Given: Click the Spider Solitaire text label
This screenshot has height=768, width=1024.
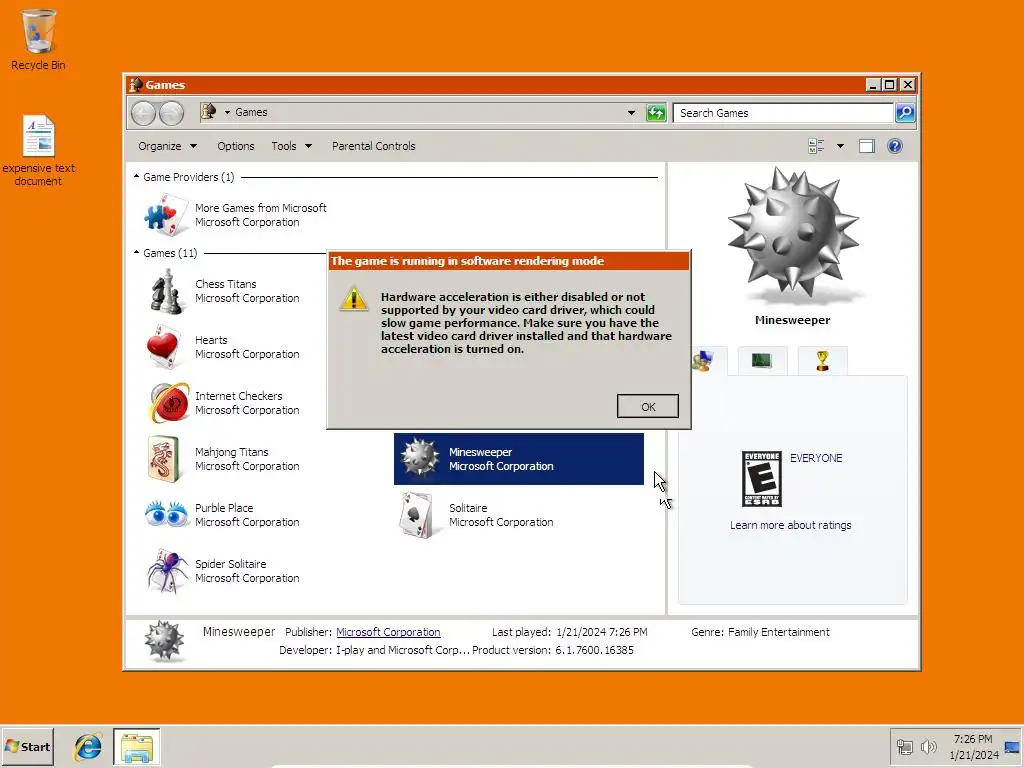Looking at the screenshot, I should [231, 564].
